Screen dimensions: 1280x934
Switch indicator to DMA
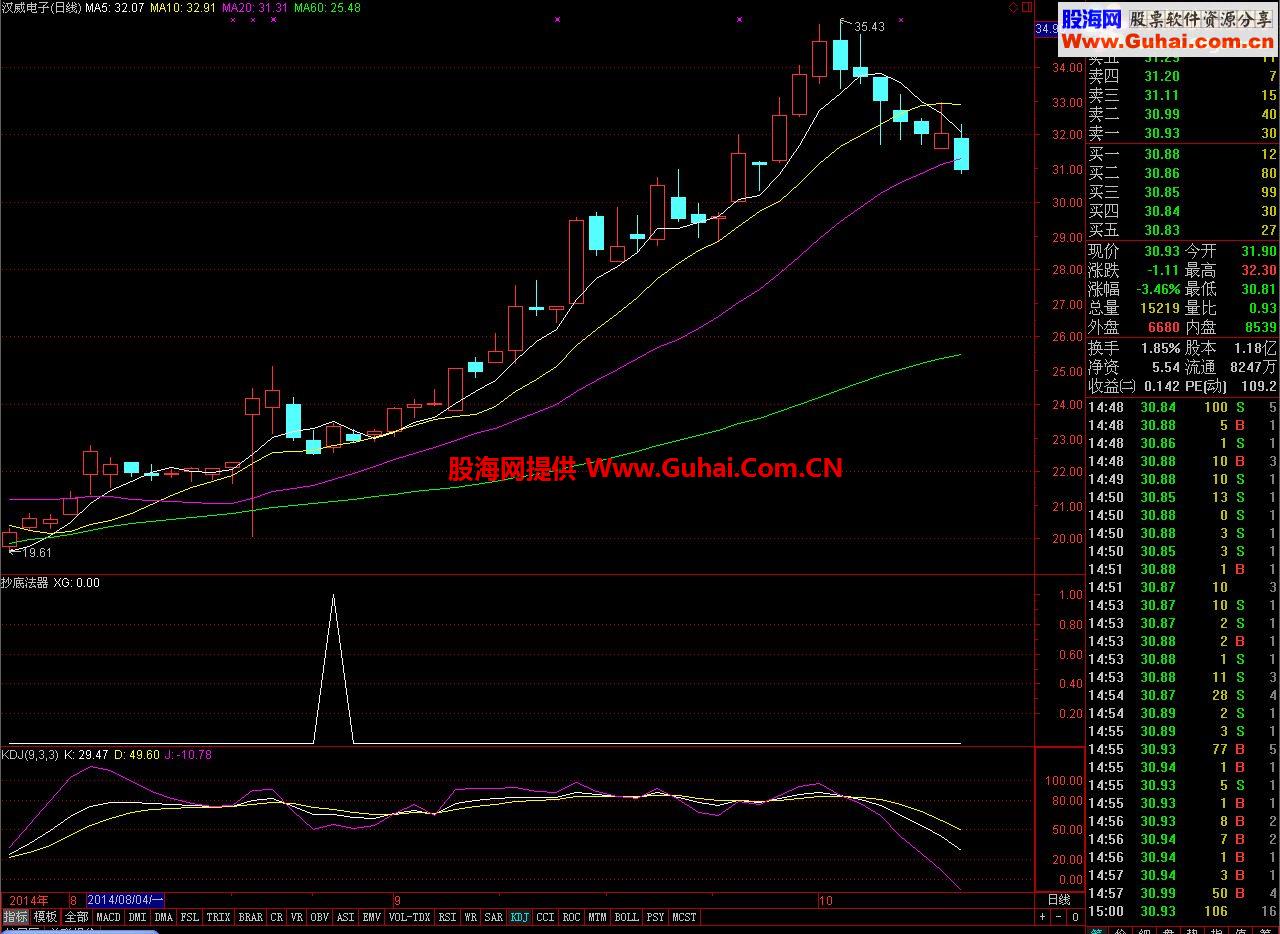tap(164, 916)
